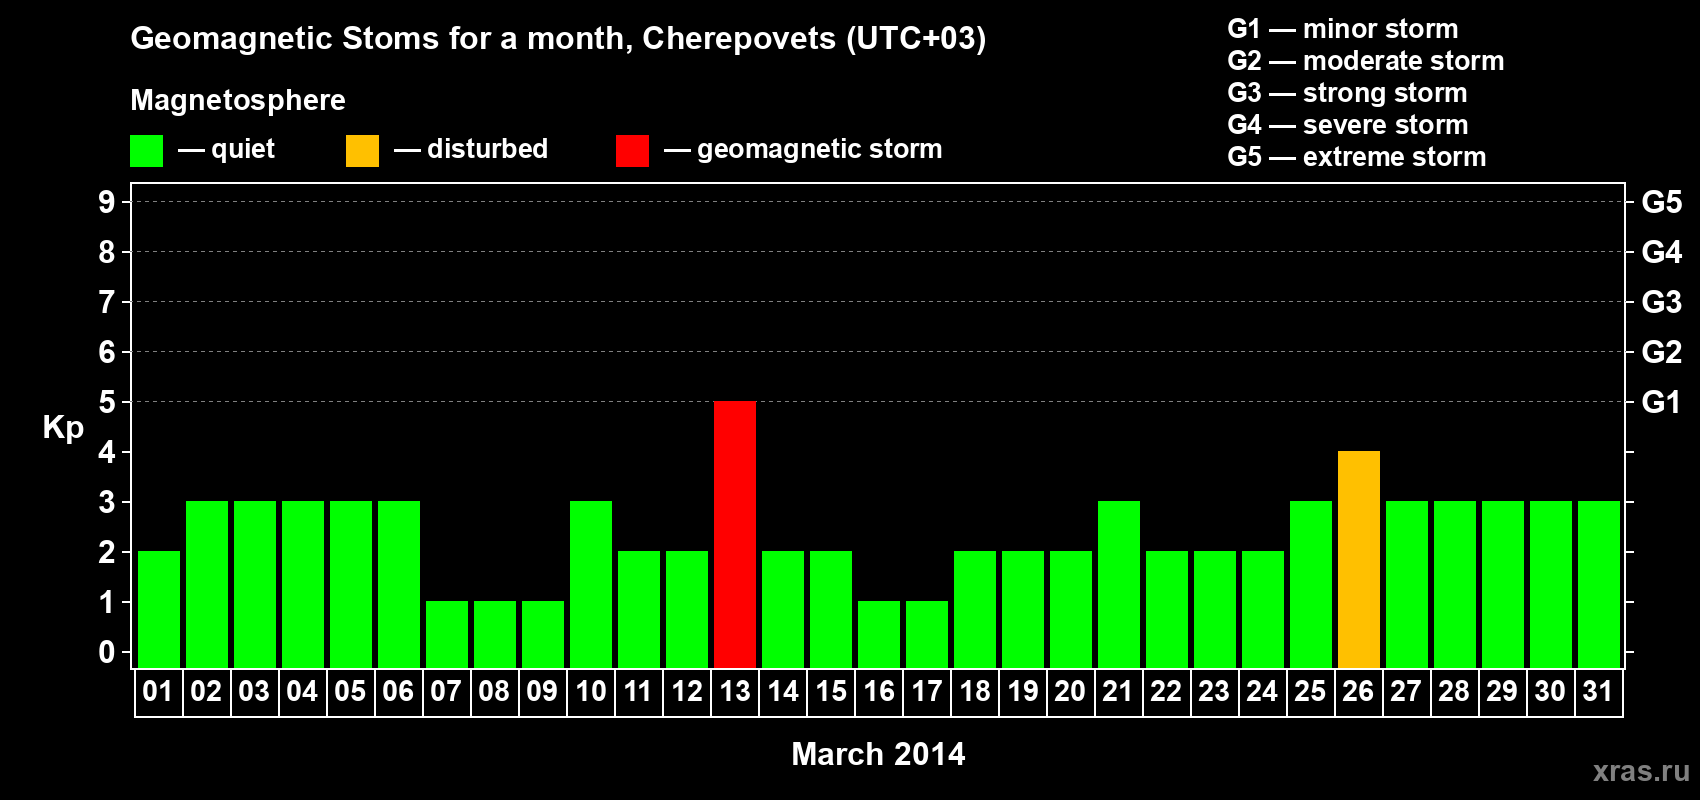
Task: Click the short green bar for day 07
Action: pos(447,634)
